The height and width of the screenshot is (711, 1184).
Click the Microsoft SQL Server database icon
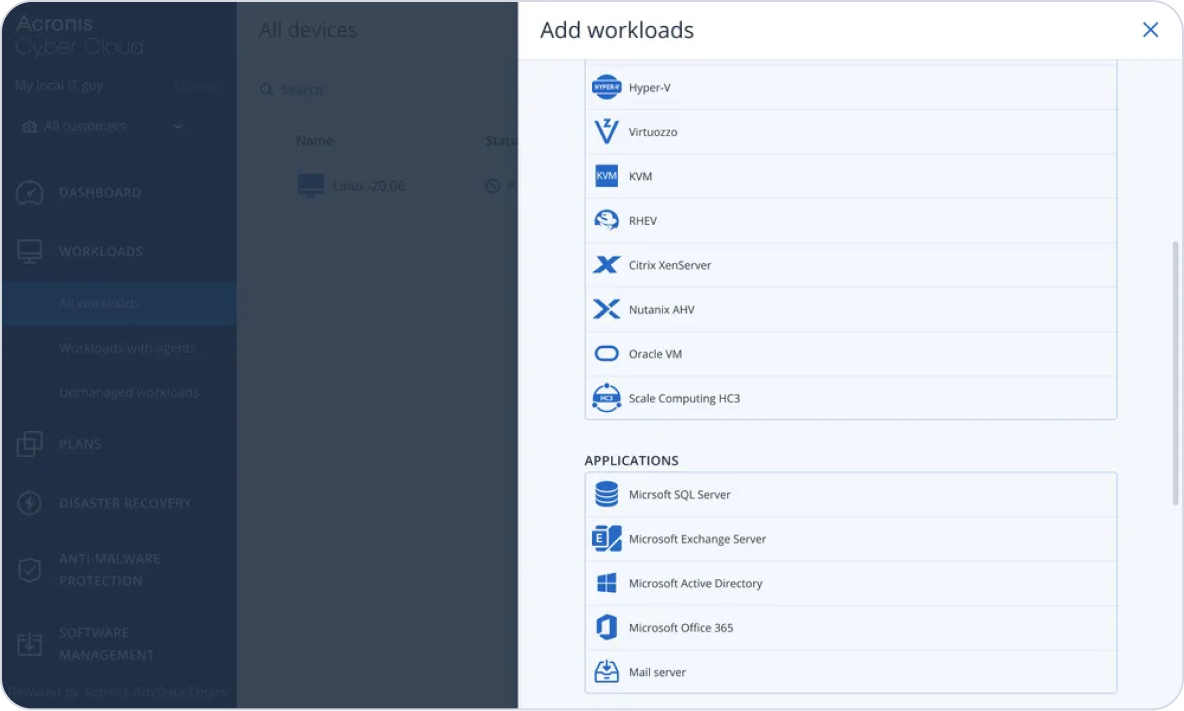(606, 495)
